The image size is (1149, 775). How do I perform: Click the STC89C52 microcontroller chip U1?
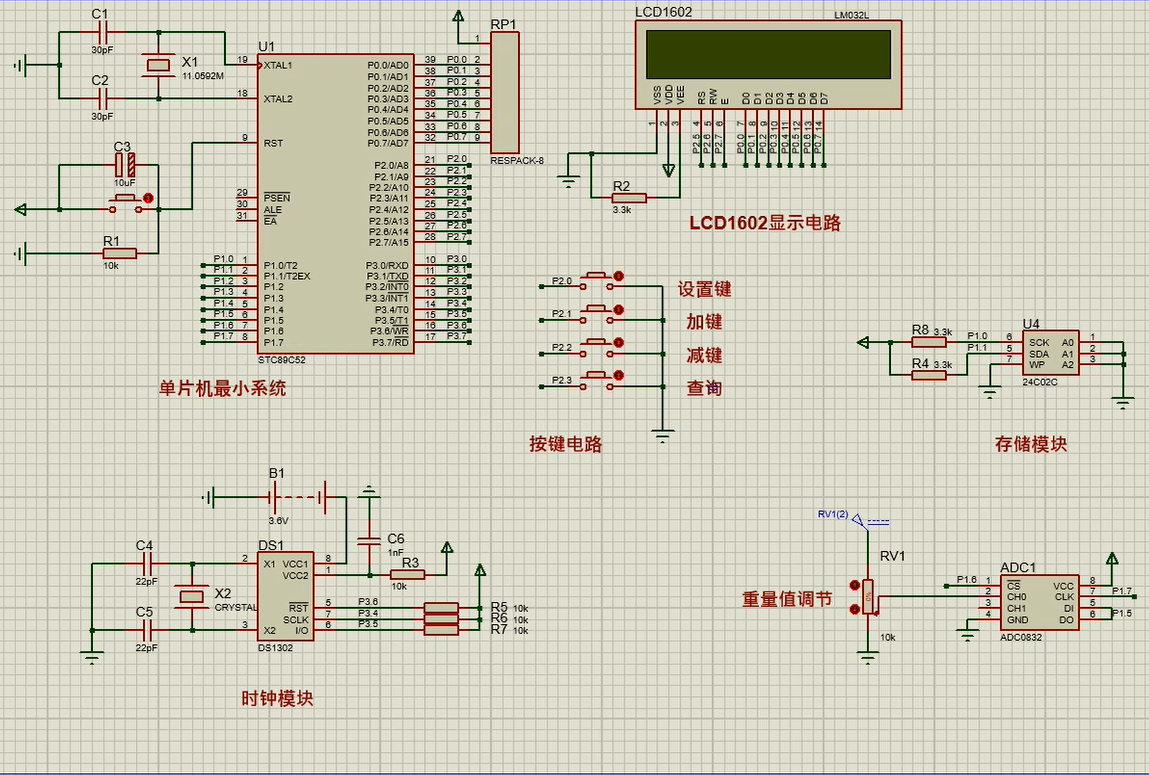[x=335, y=200]
